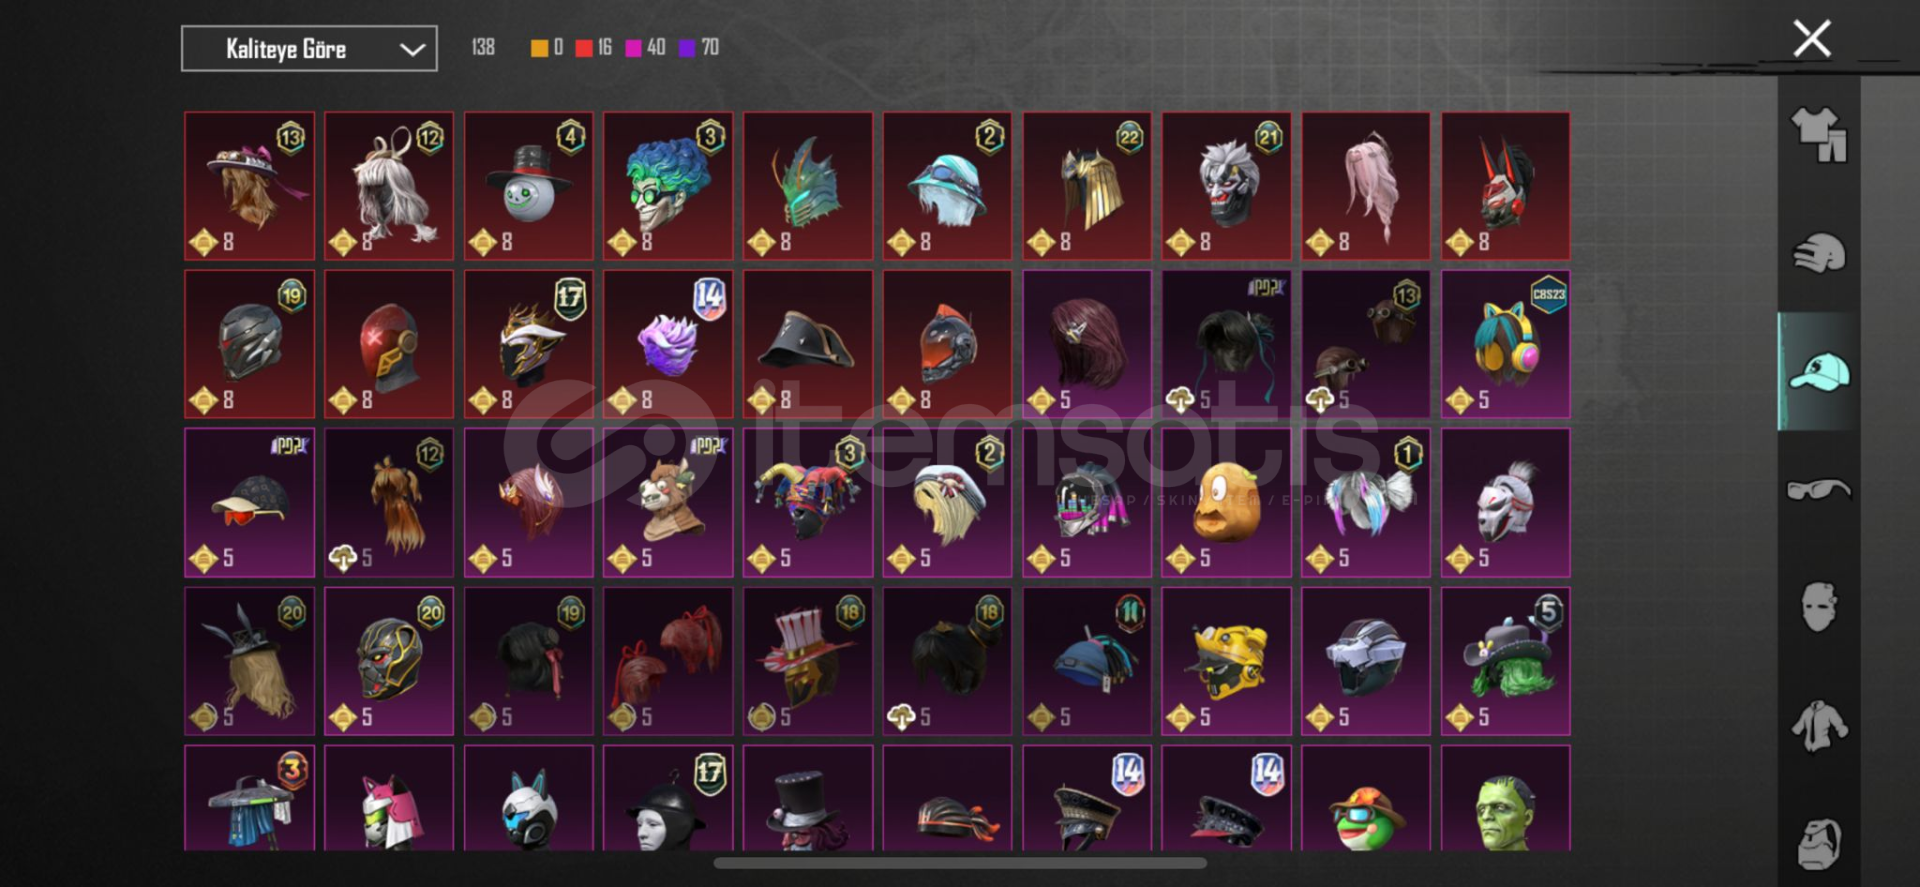This screenshot has width=1920, height=887.
Task: Close the inventory with the X button
Action: [x=1811, y=39]
